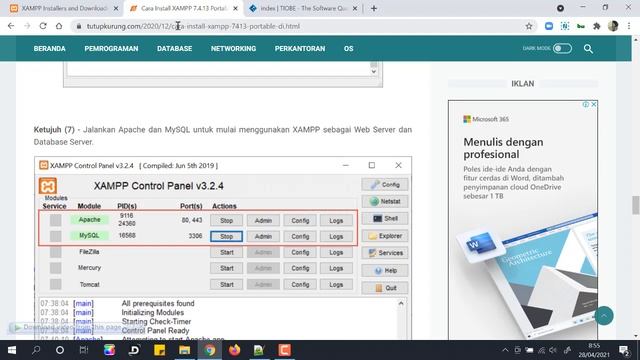Open the PEMROGRAMAN menu item
The height and width of the screenshot is (360, 640).
click(111, 49)
